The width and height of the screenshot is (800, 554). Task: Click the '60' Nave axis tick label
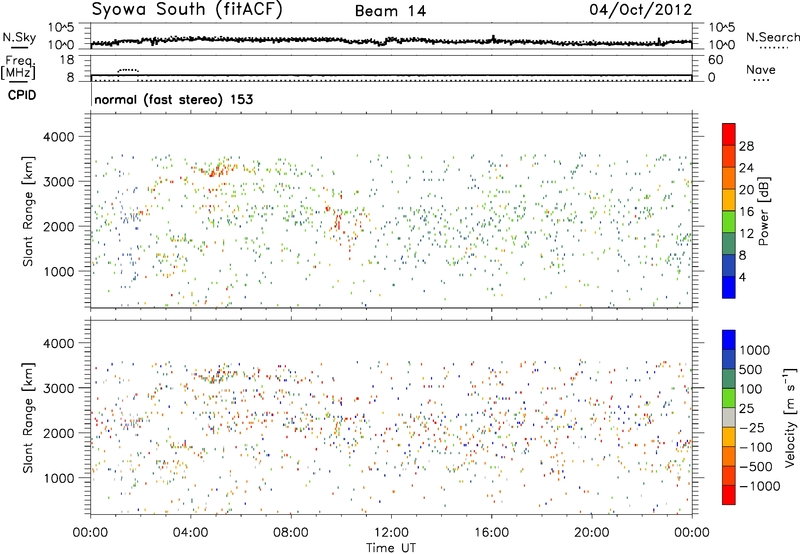coord(715,60)
